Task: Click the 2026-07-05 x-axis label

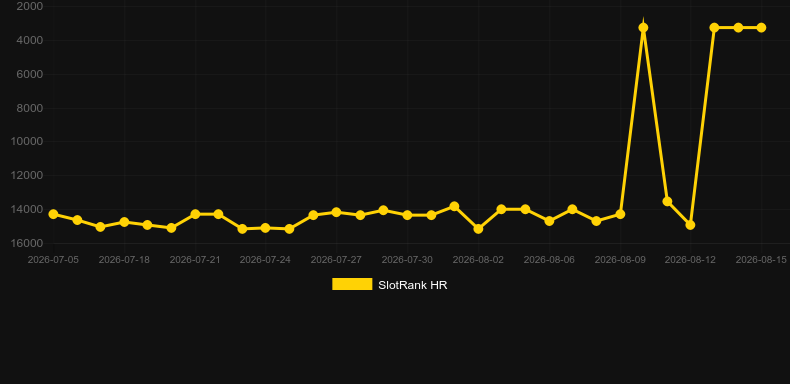Action: pyautogui.click(x=53, y=260)
